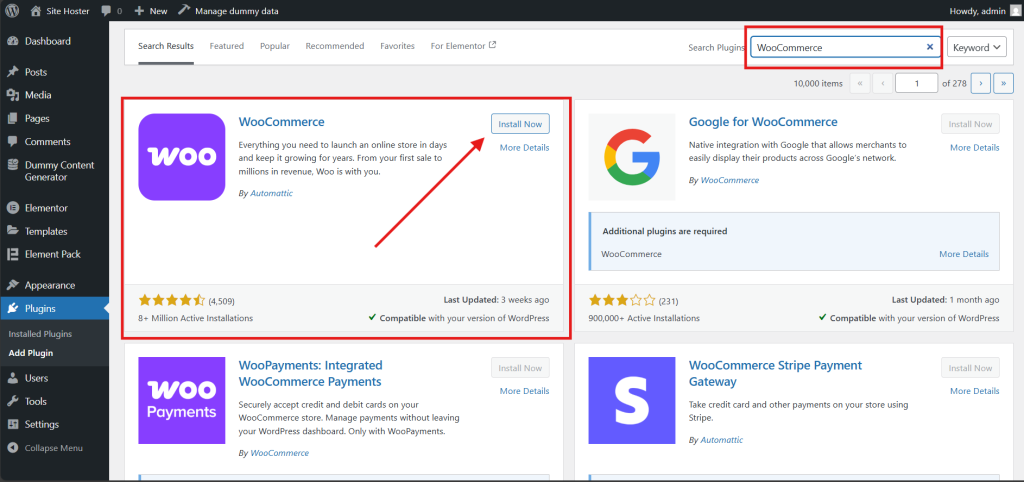Open the plus New content menu
Viewport: 1024px width, 482px height.
pyautogui.click(x=150, y=11)
